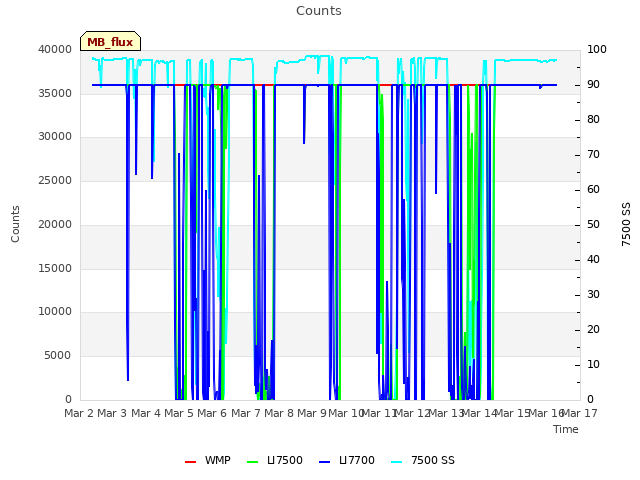Click the 80 right-axis tick label
Viewport: 640px width, 480px height.
click(x=593, y=120)
